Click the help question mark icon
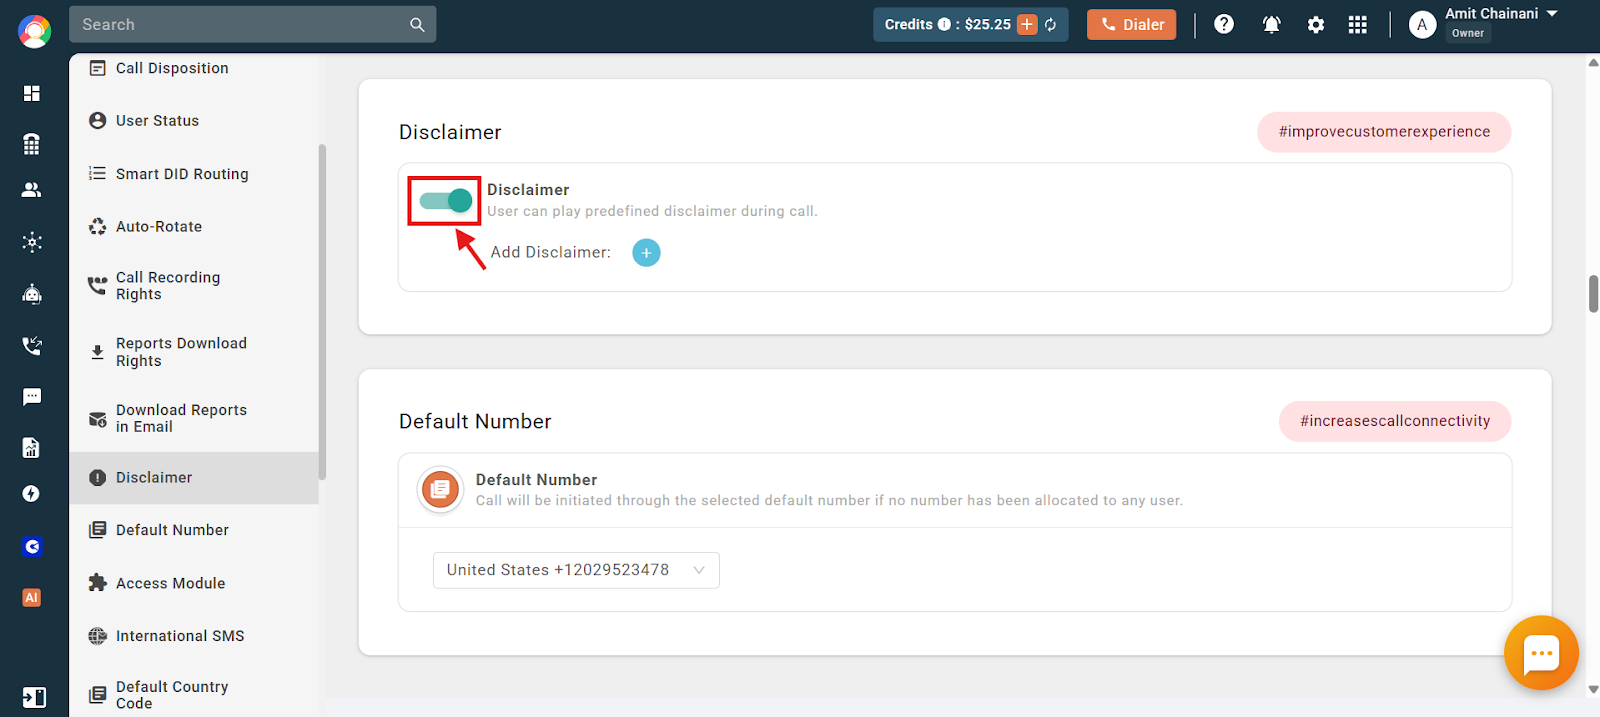1600x717 pixels. (1224, 24)
